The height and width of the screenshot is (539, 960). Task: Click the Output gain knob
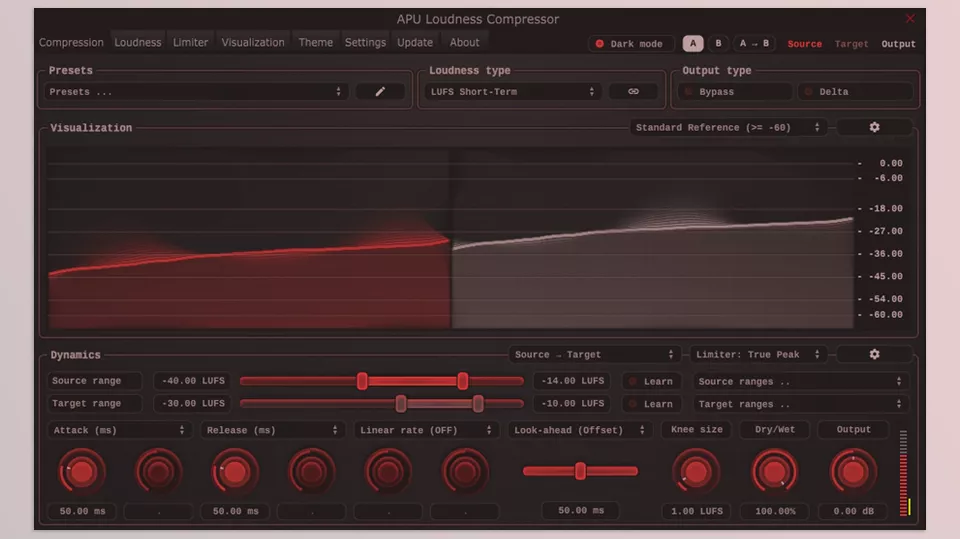[853, 472]
